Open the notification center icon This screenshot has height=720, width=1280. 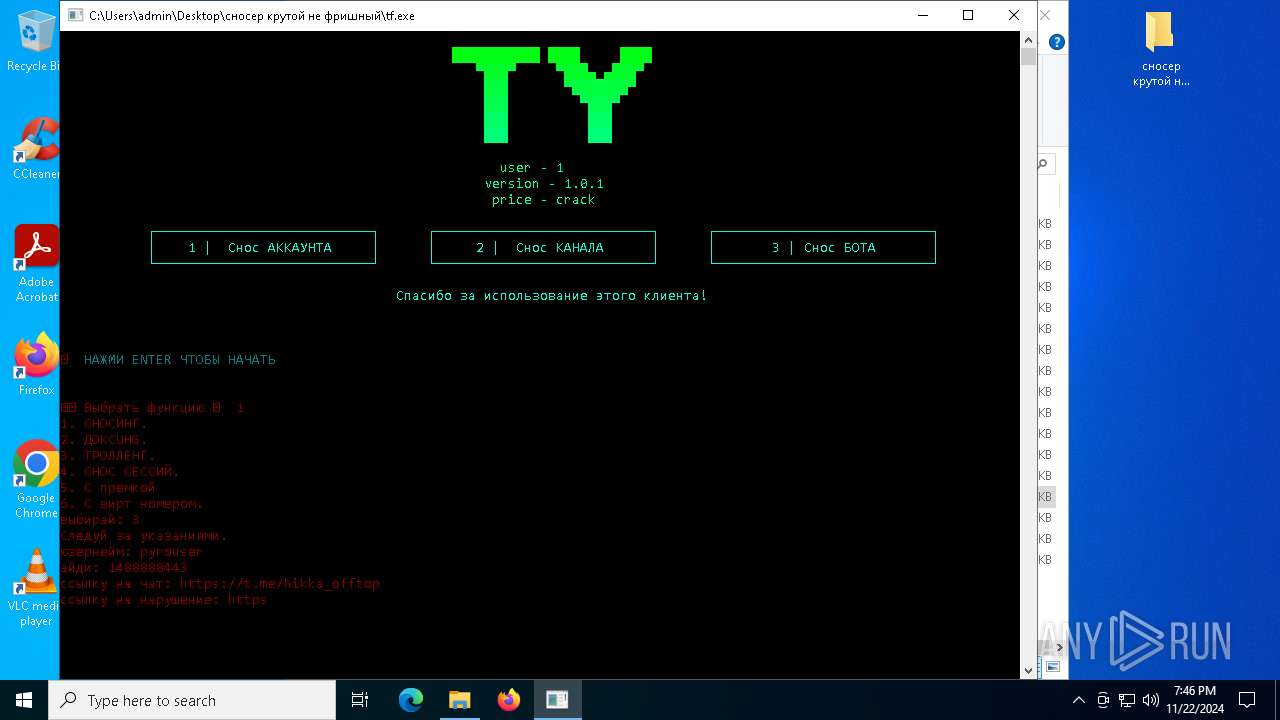click(1247, 700)
